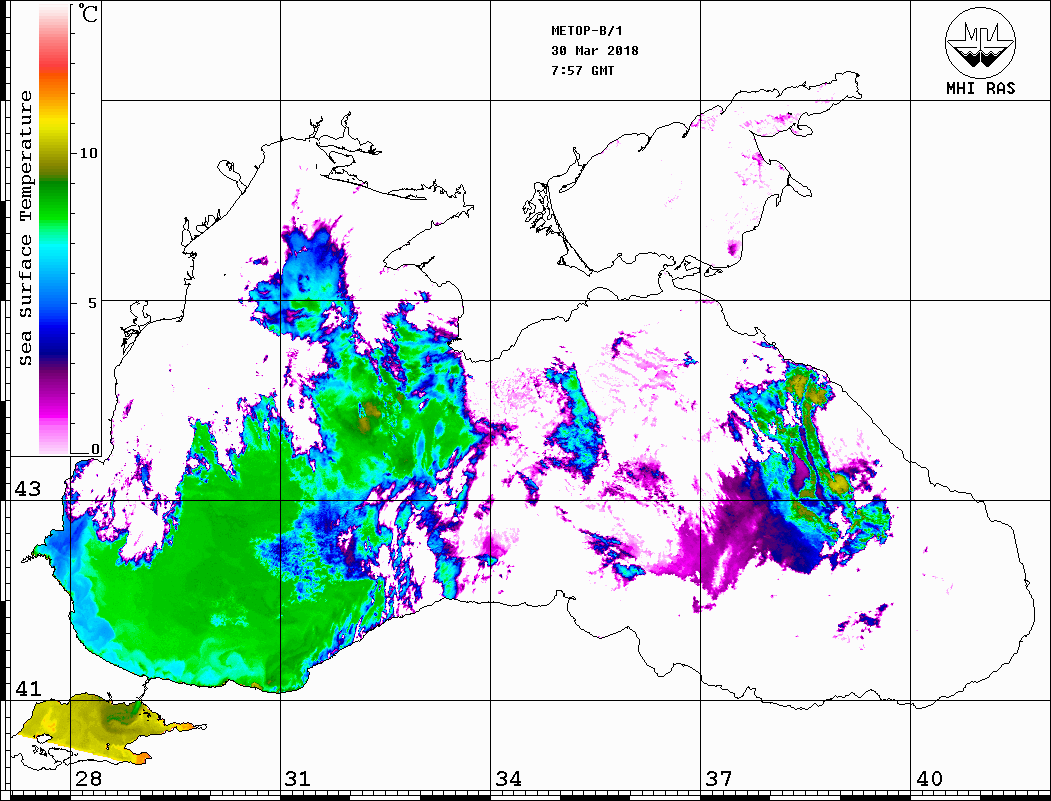Click the MHI RAS circular logo

pyautogui.click(x=980, y=42)
